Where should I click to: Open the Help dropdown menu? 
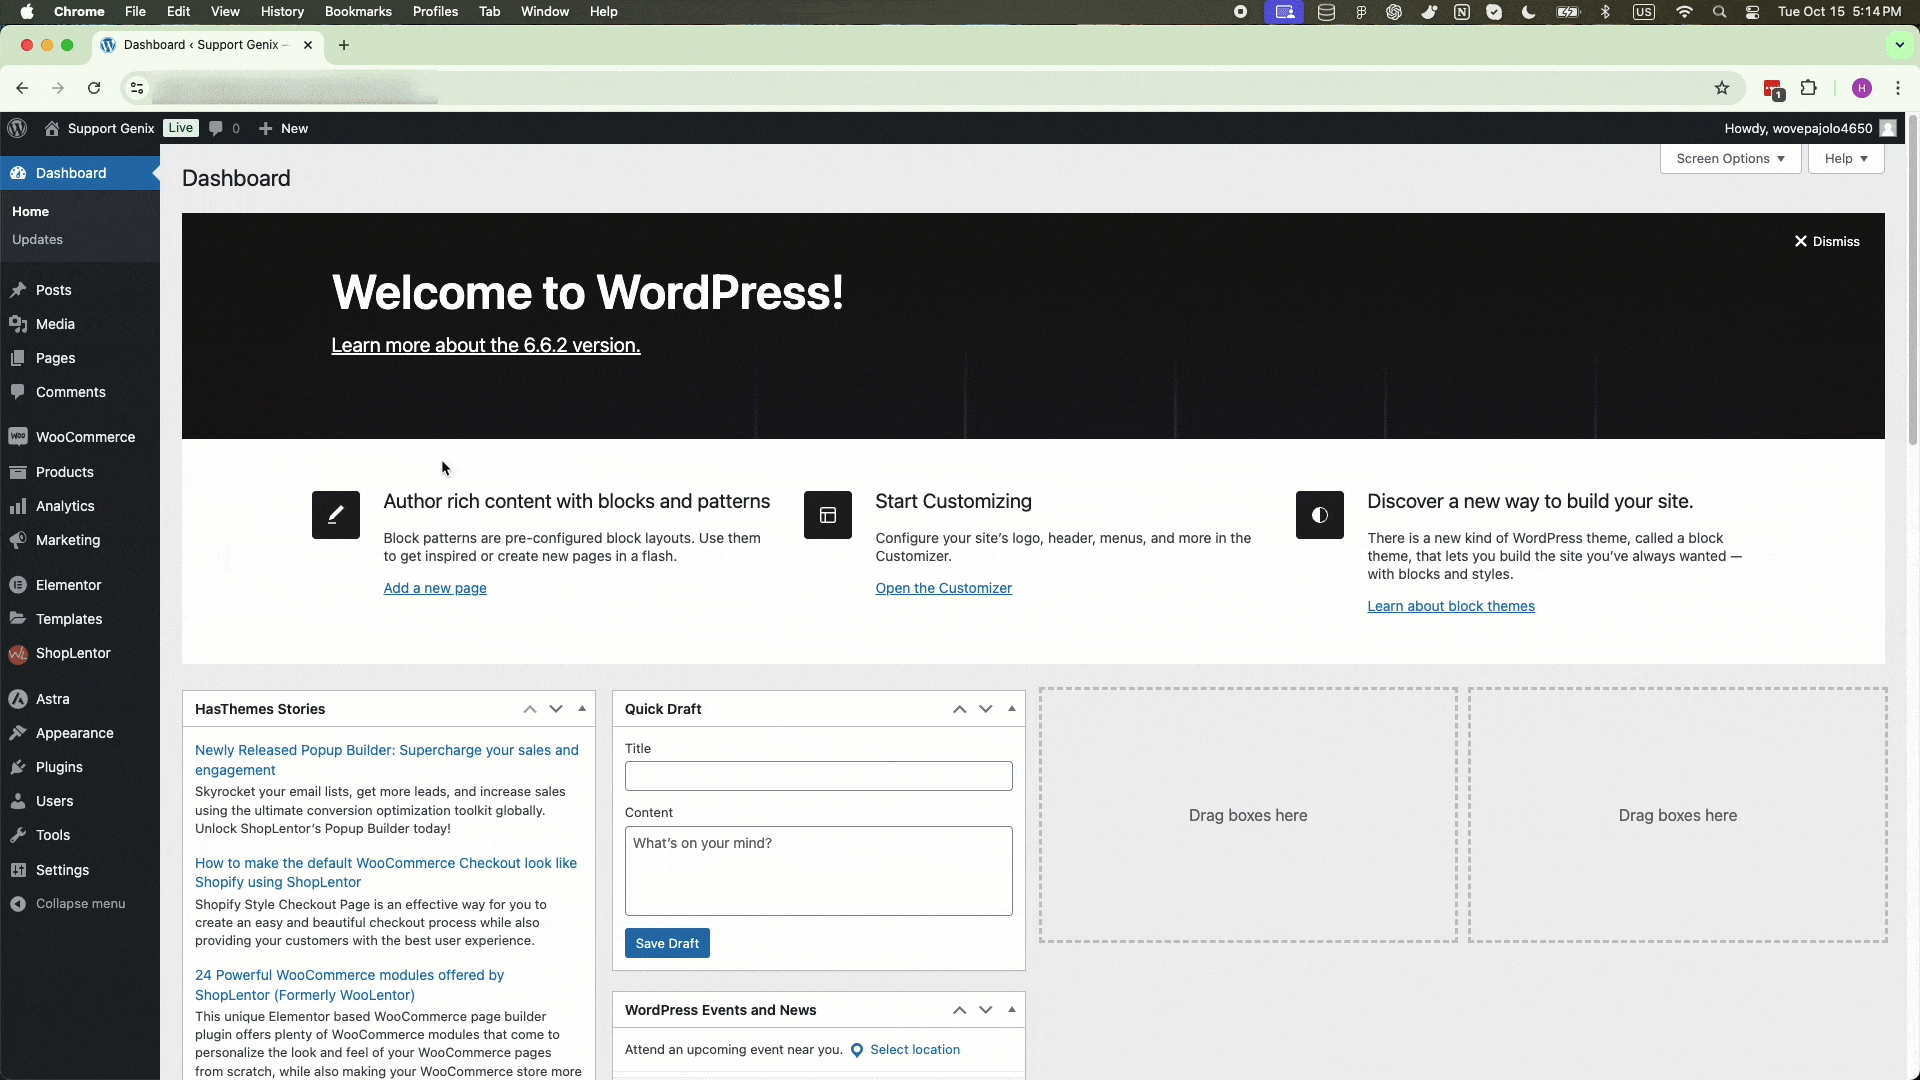pyautogui.click(x=1845, y=158)
